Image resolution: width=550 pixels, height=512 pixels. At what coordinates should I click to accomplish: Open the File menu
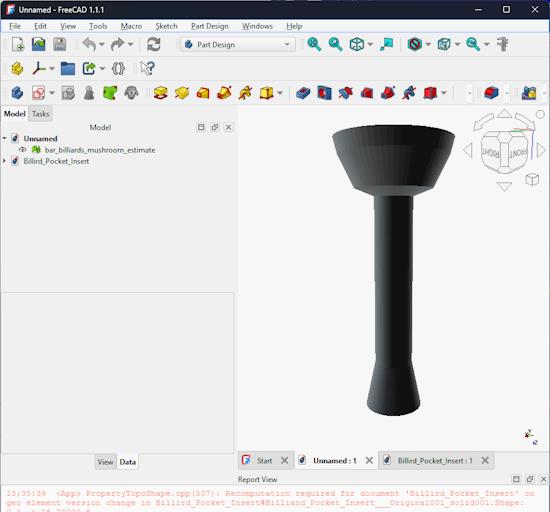(15, 26)
